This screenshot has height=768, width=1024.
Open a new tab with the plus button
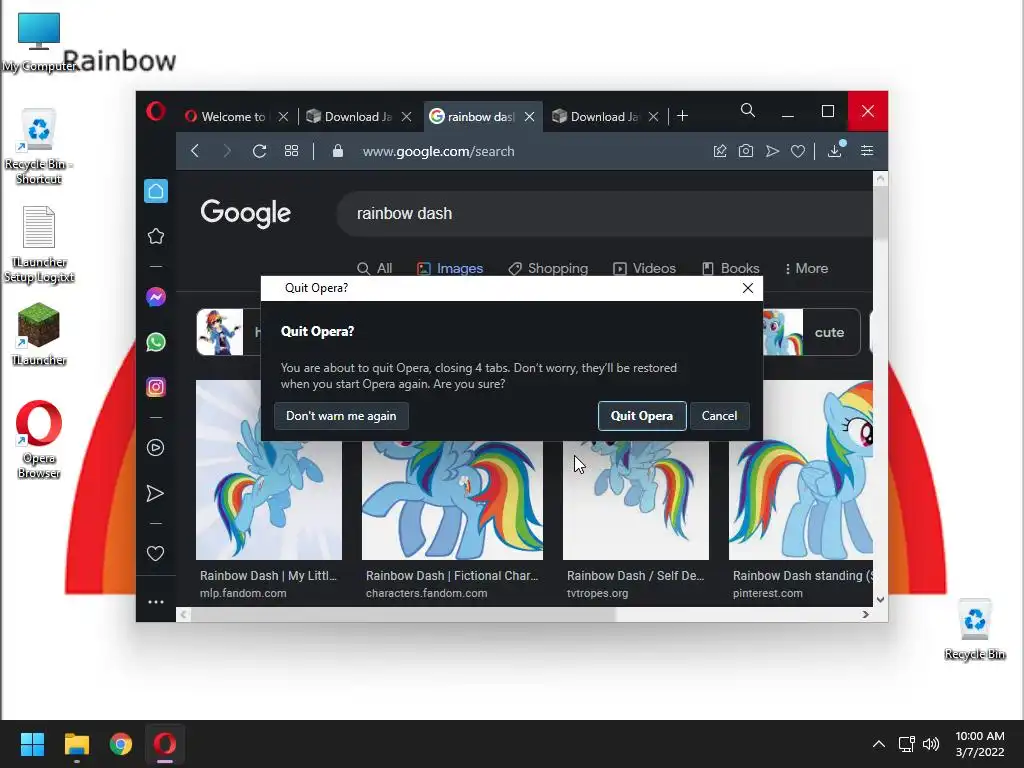pyautogui.click(x=682, y=116)
